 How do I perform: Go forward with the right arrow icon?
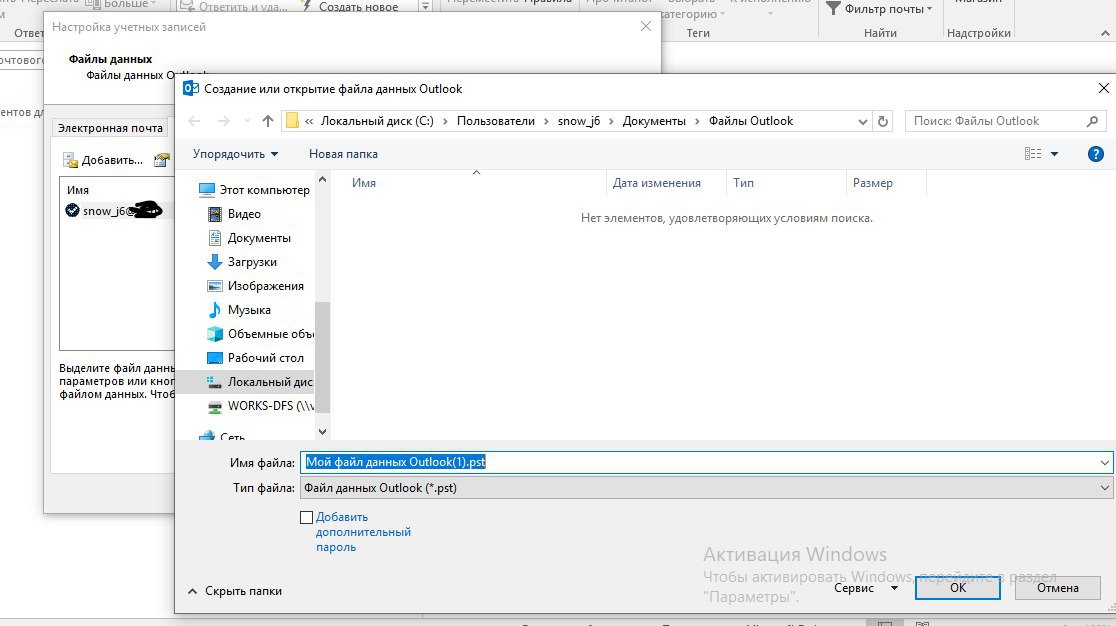coord(223,121)
